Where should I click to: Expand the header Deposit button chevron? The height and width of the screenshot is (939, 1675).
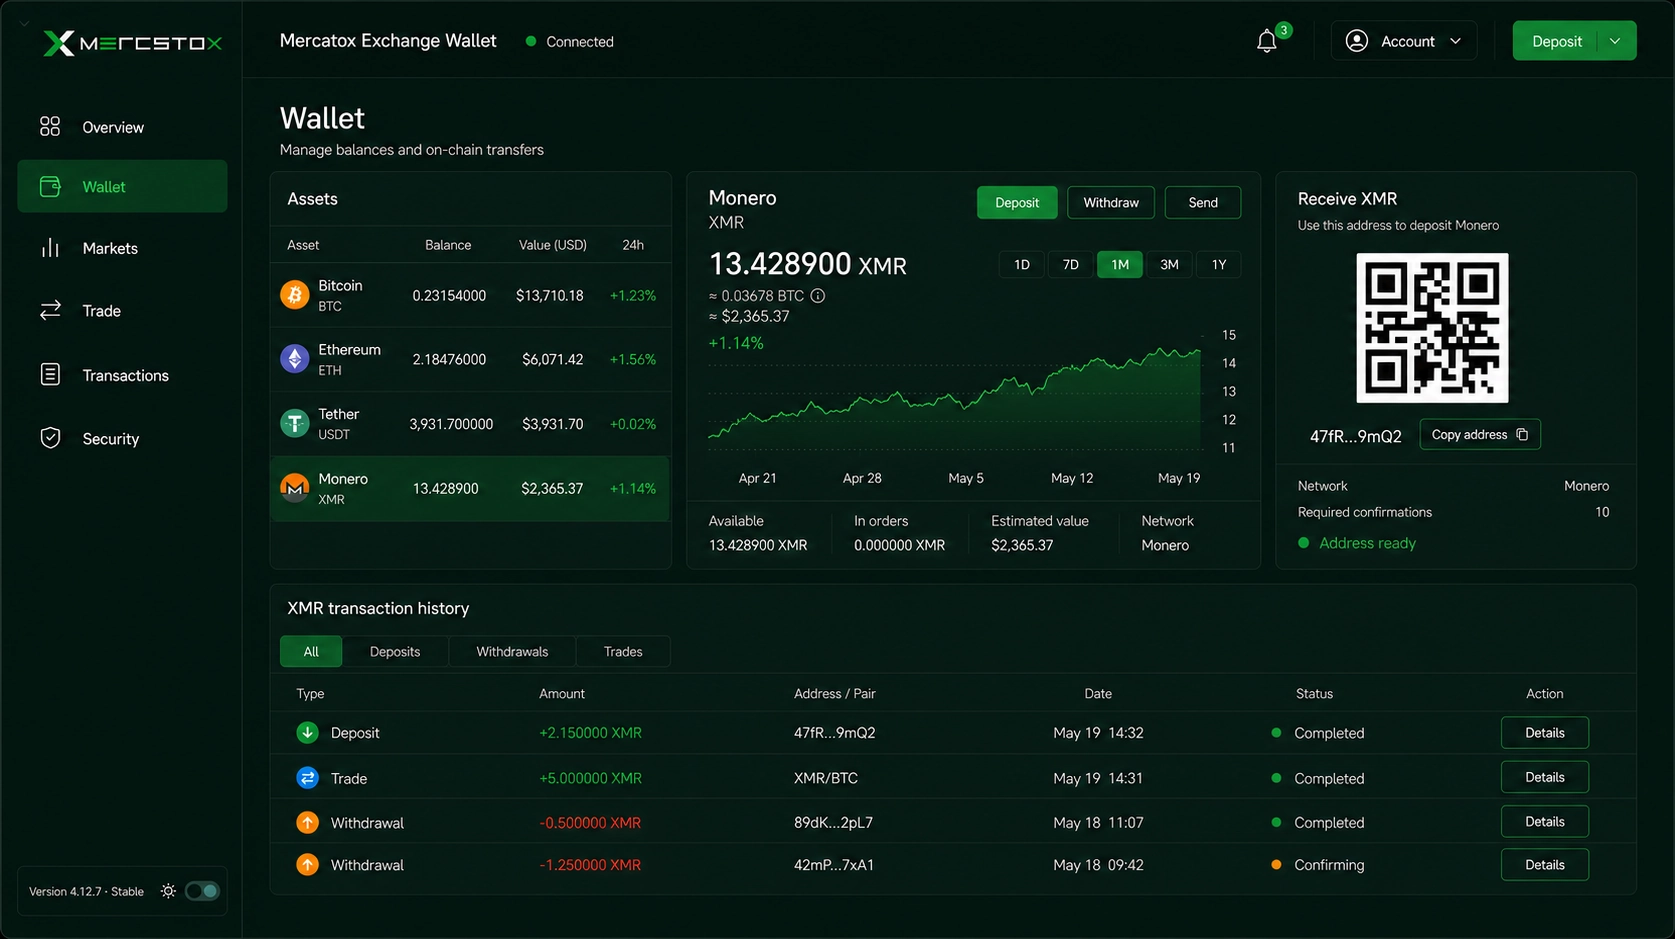tap(1615, 41)
